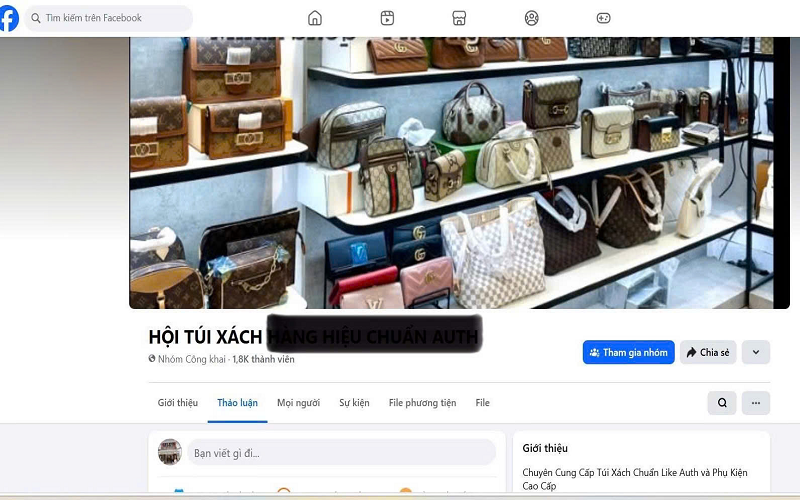800x500 pixels.
Task: Open the File phương tiện tab
Action: pos(422,403)
